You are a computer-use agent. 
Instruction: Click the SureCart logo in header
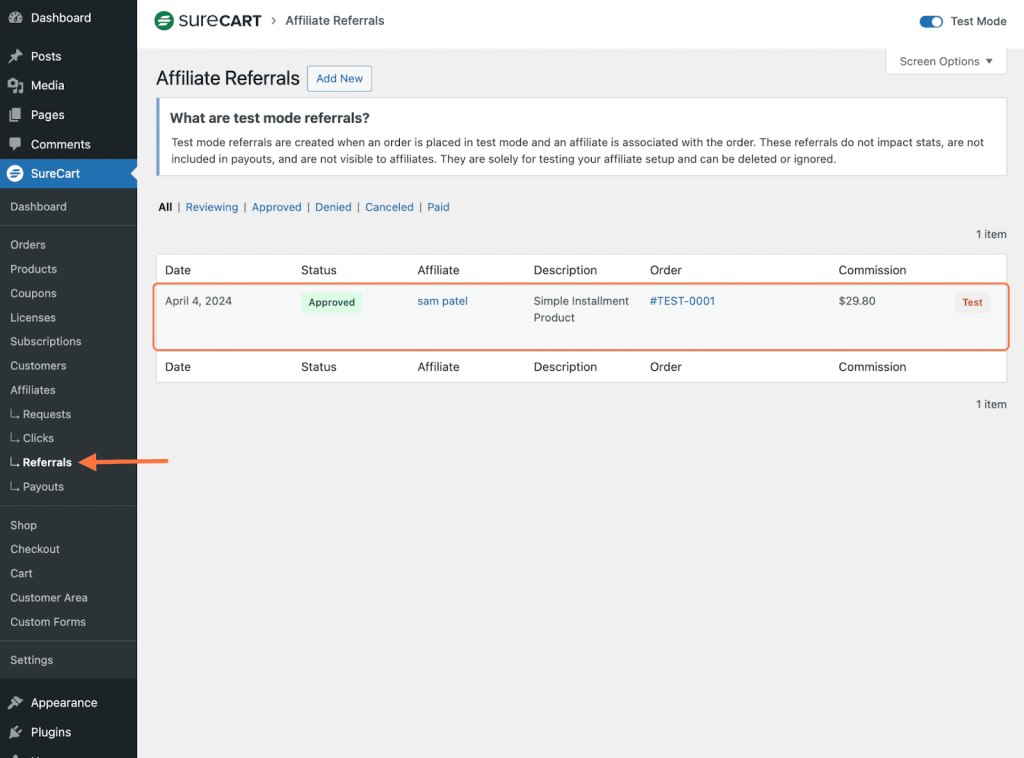207,21
